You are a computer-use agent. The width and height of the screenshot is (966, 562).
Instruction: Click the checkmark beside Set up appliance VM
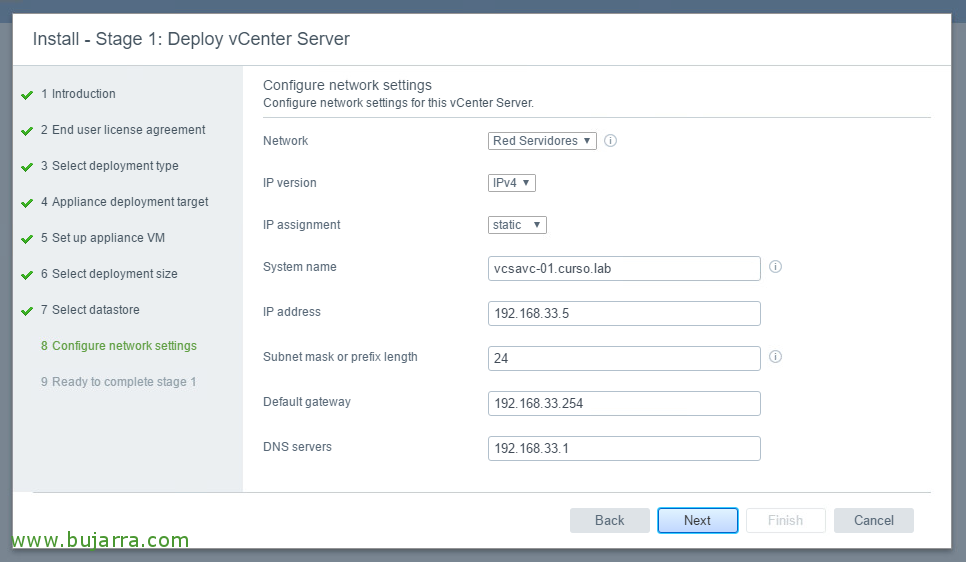(27, 238)
